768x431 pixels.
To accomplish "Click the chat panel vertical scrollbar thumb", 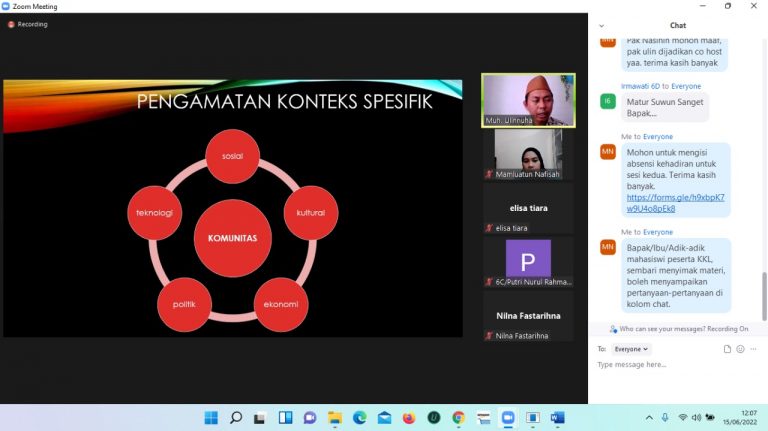I will click(x=764, y=296).
